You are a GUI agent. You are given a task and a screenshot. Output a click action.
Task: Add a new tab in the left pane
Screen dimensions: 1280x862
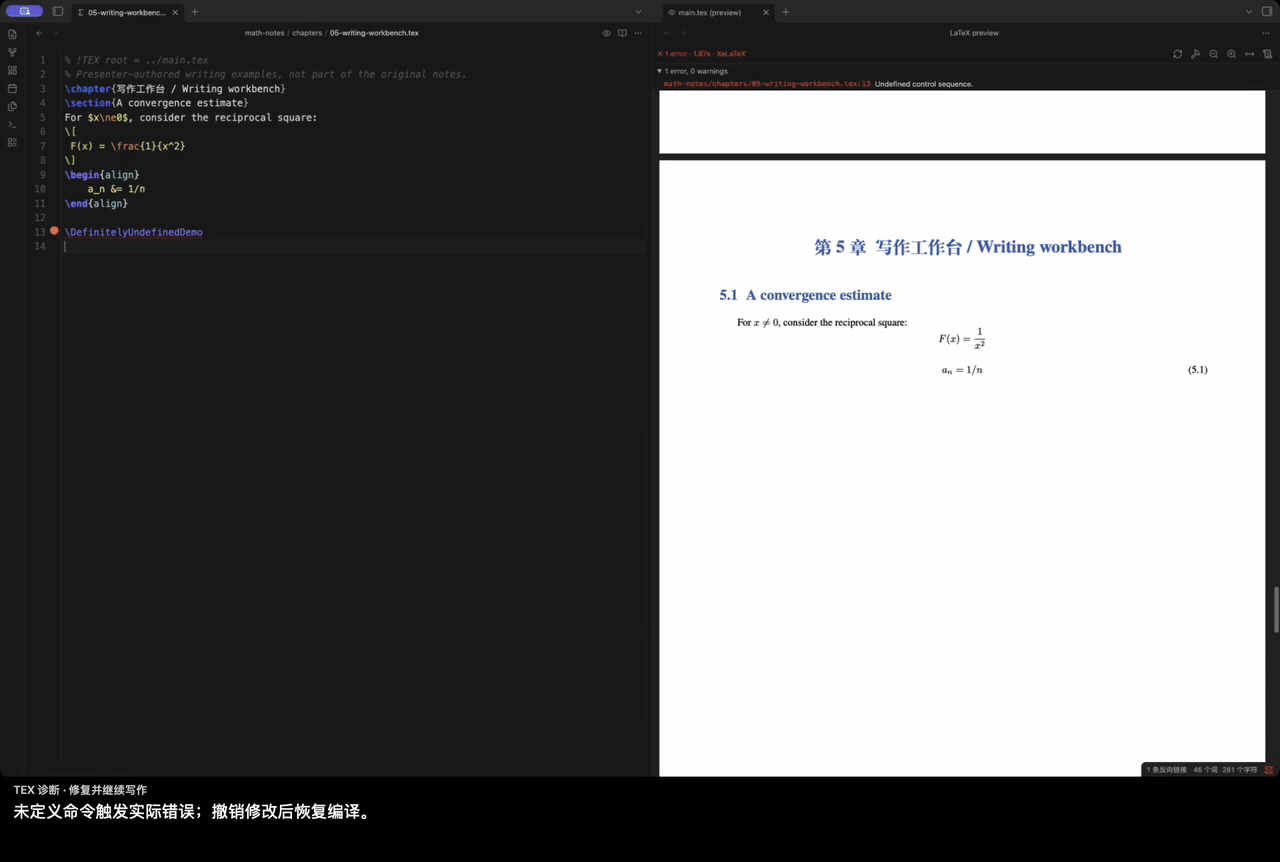(195, 12)
